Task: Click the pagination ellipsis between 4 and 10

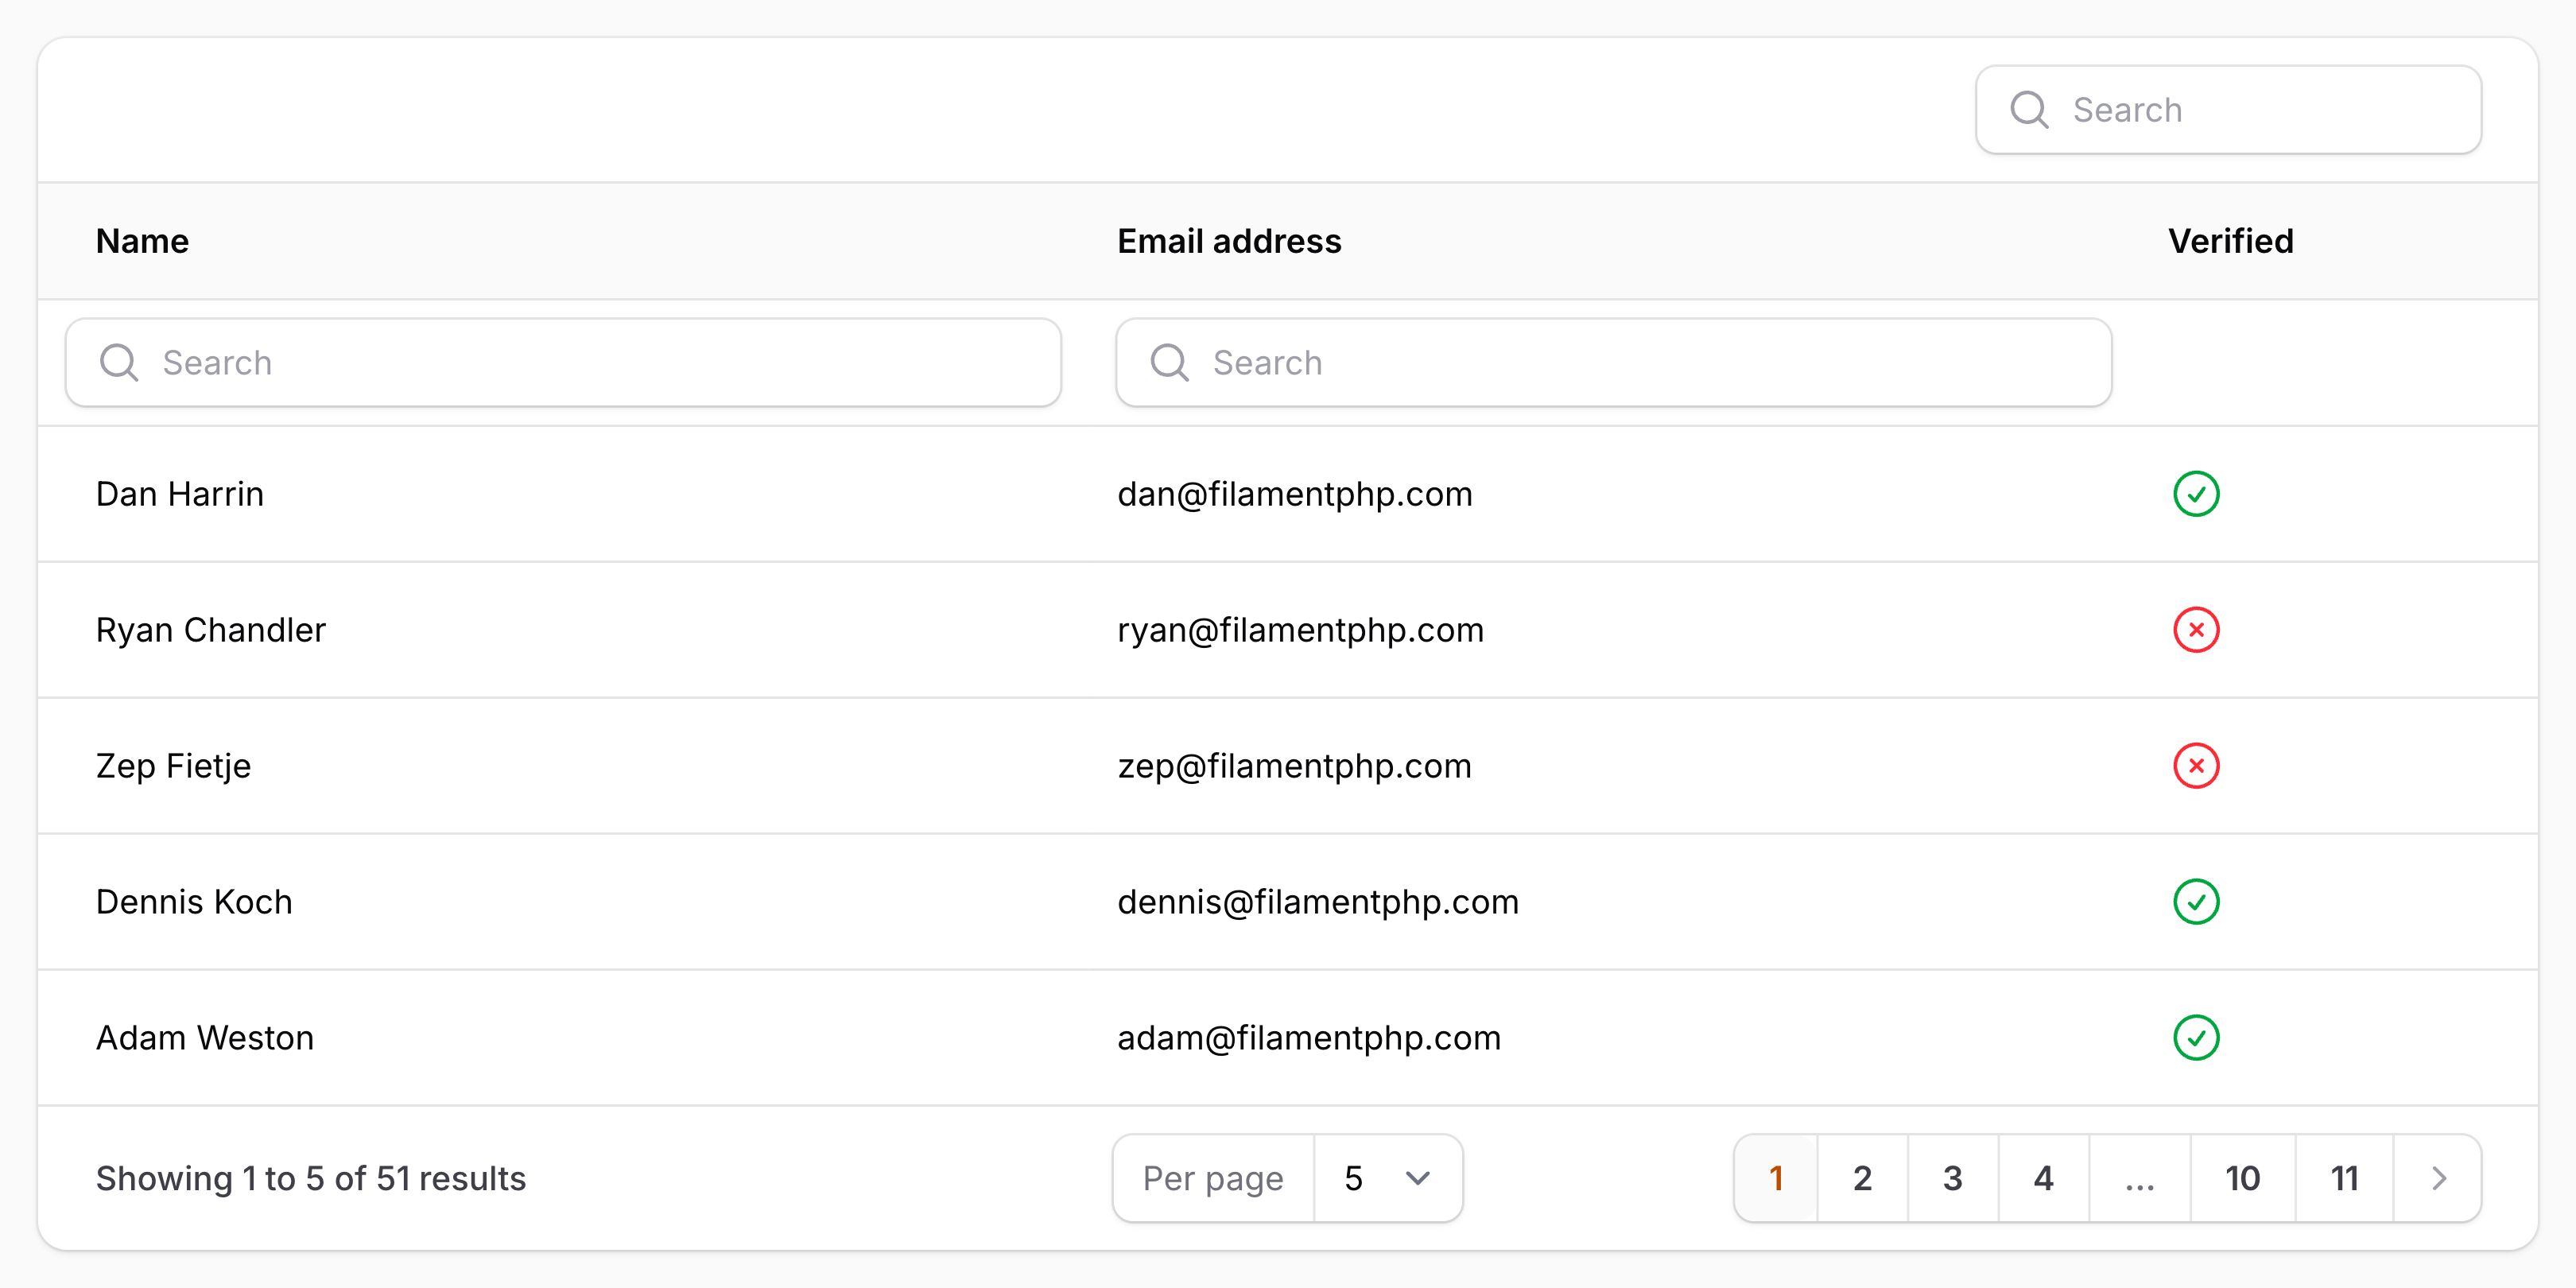Action: tap(2140, 1178)
